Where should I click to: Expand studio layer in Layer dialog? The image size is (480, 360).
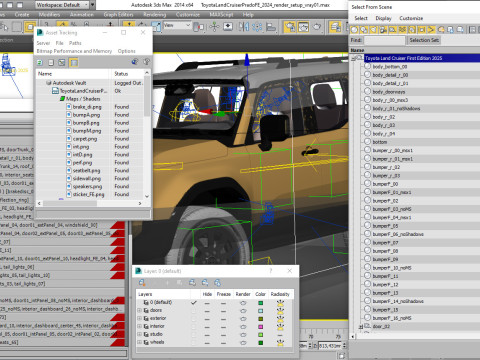tap(140, 334)
